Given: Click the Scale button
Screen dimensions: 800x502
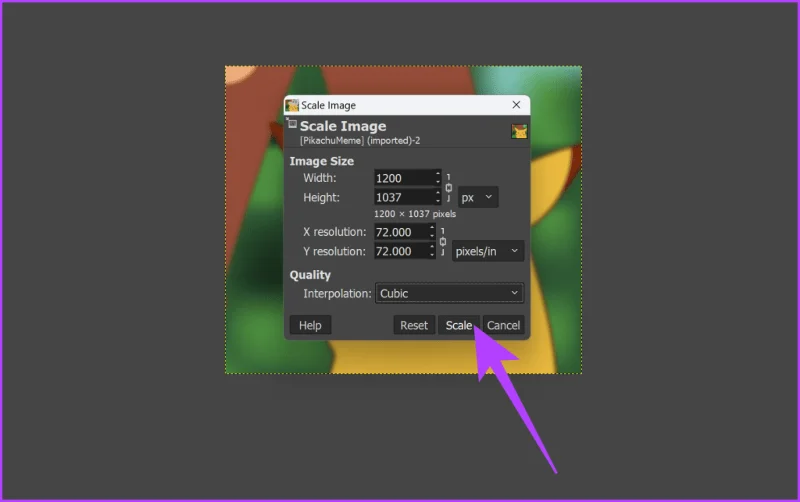Looking at the screenshot, I should click(458, 325).
